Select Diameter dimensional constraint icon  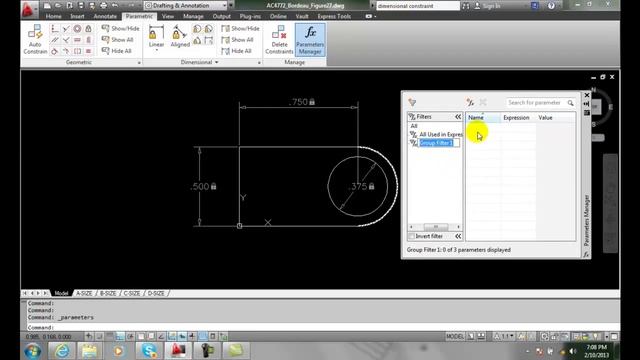[x=209, y=29]
